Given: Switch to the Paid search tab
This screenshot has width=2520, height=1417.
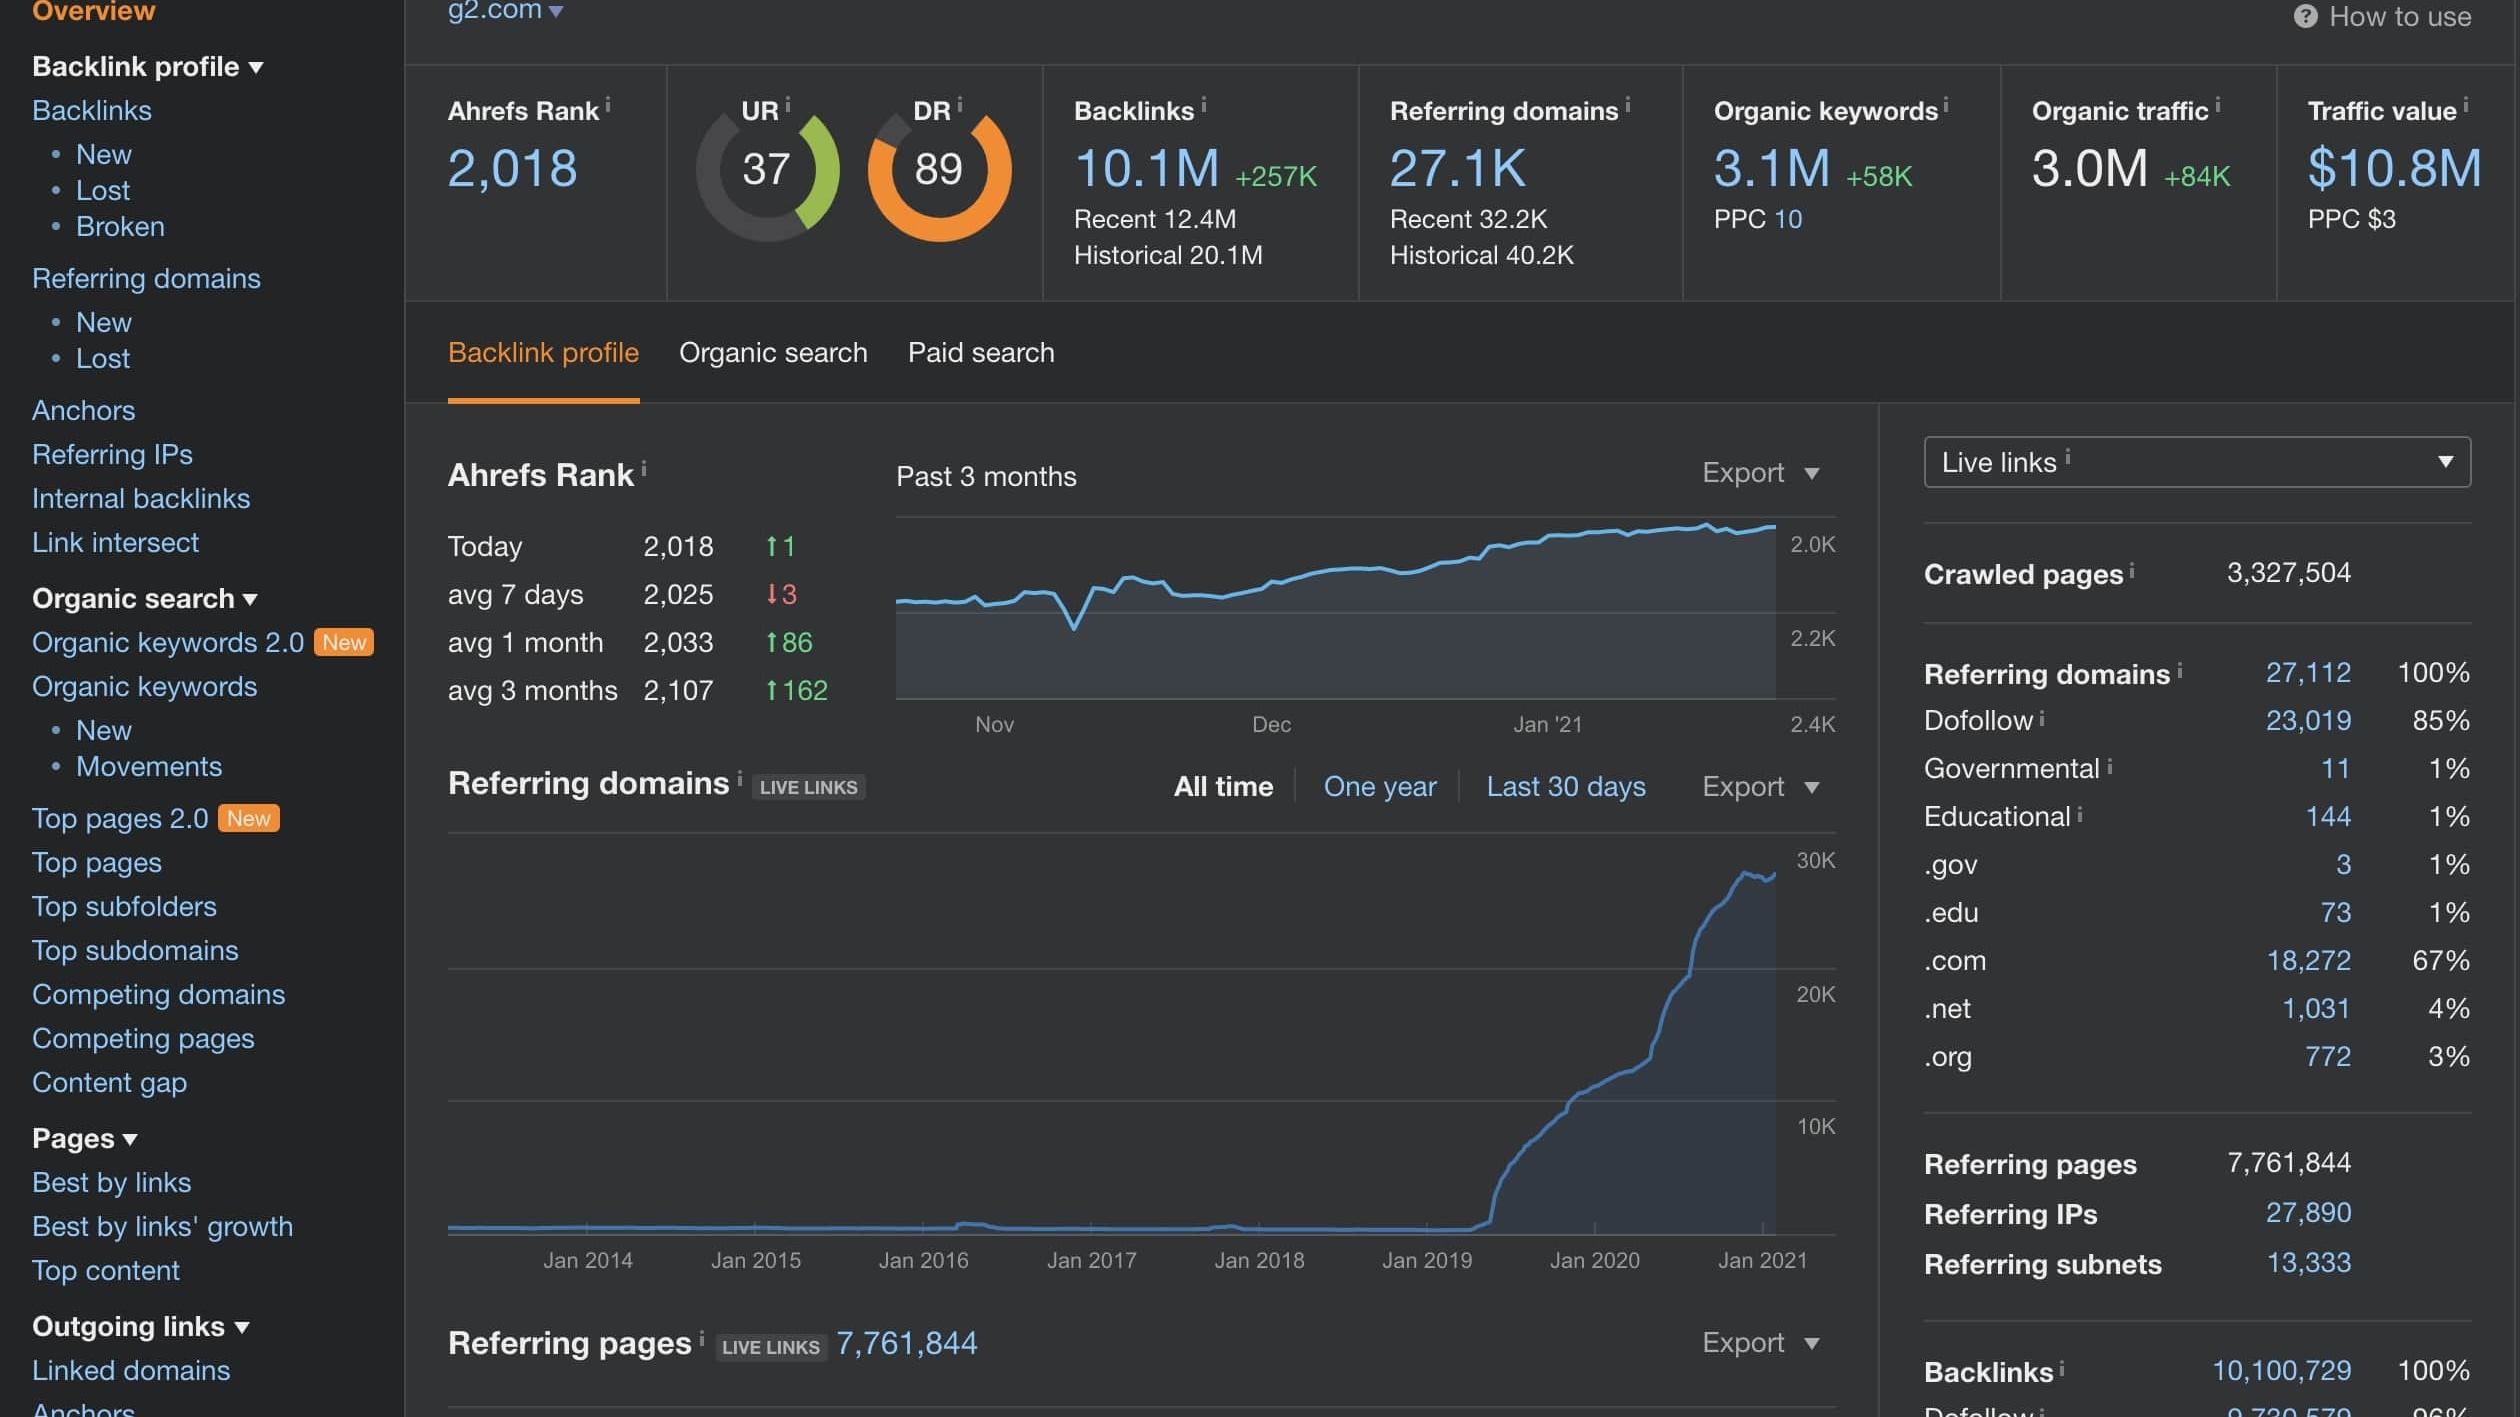Looking at the screenshot, I should point(980,355).
